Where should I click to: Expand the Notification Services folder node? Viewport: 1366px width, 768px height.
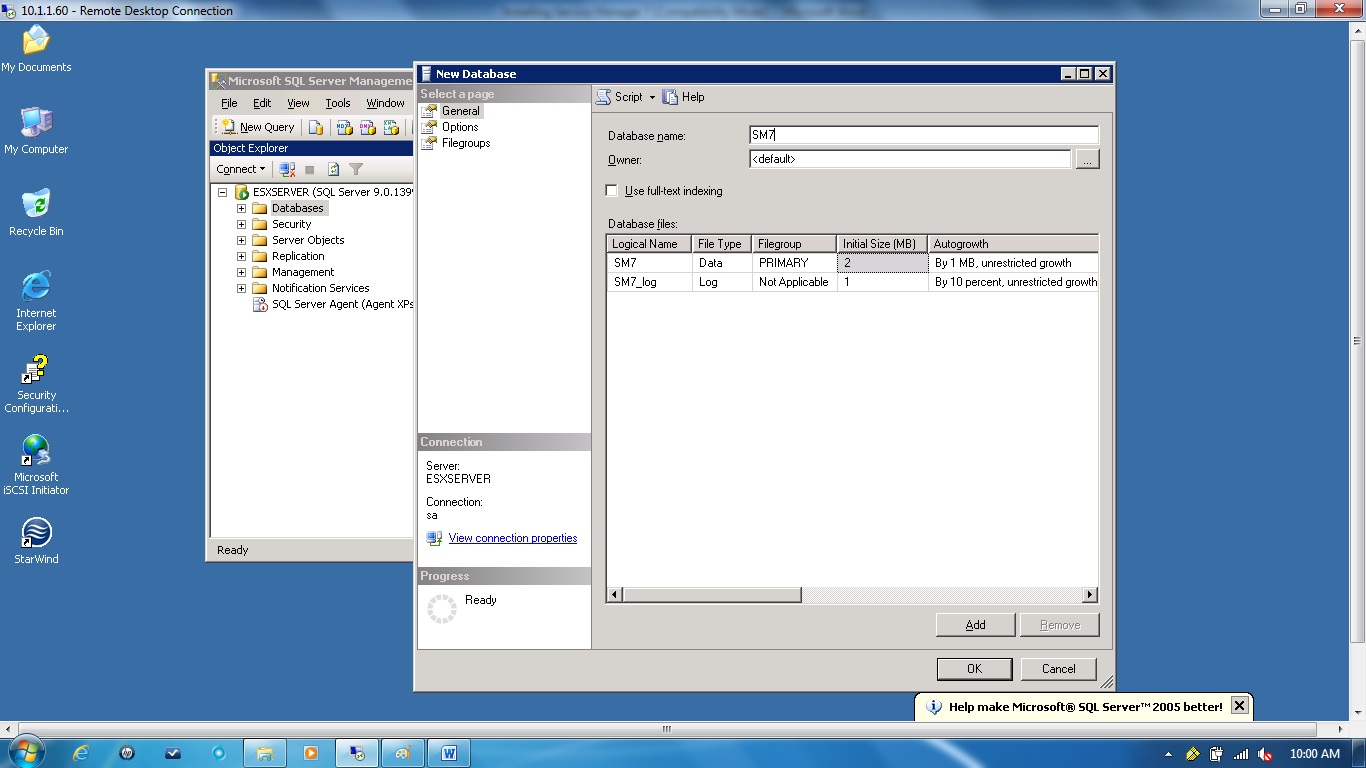tap(241, 288)
